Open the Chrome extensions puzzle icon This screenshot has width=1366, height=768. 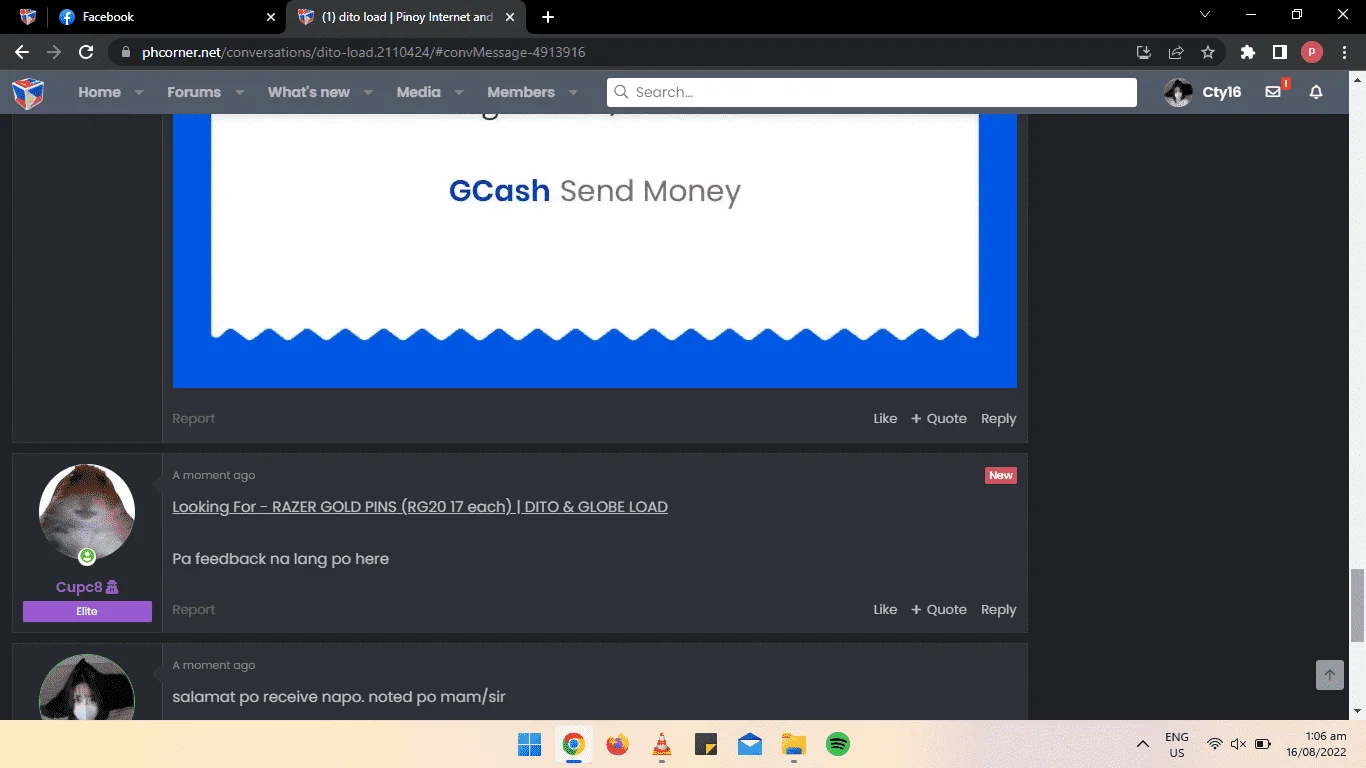tap(1247, 52)
